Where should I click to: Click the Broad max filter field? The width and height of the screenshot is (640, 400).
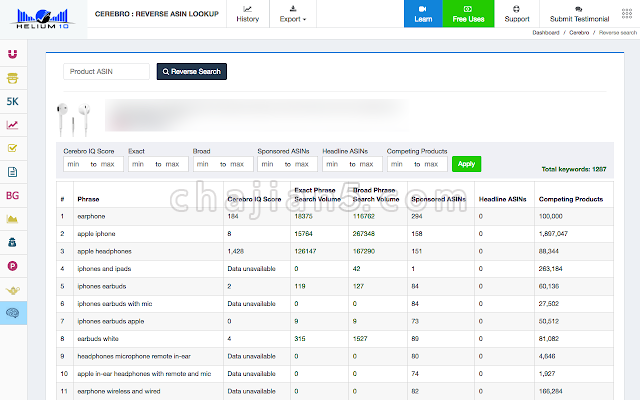click(x=238, y=164)
